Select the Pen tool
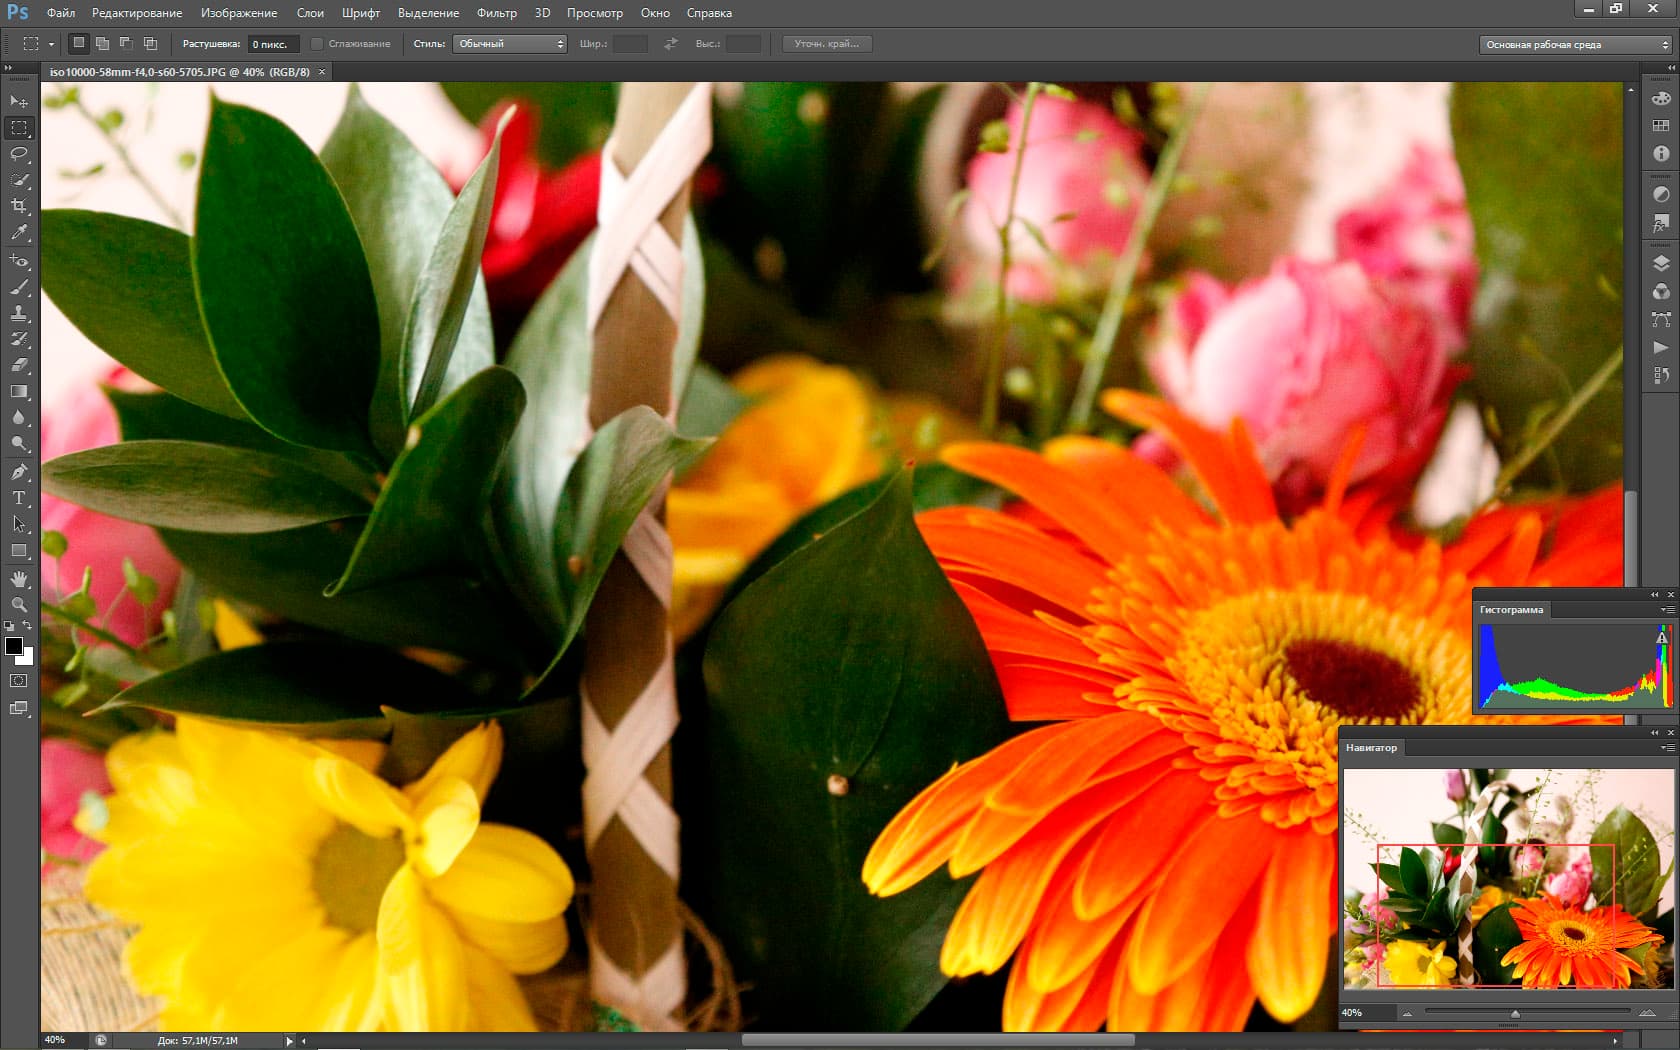Image resolution: width=1680 pixels, height=1050 pixels. tap(19, 472)
